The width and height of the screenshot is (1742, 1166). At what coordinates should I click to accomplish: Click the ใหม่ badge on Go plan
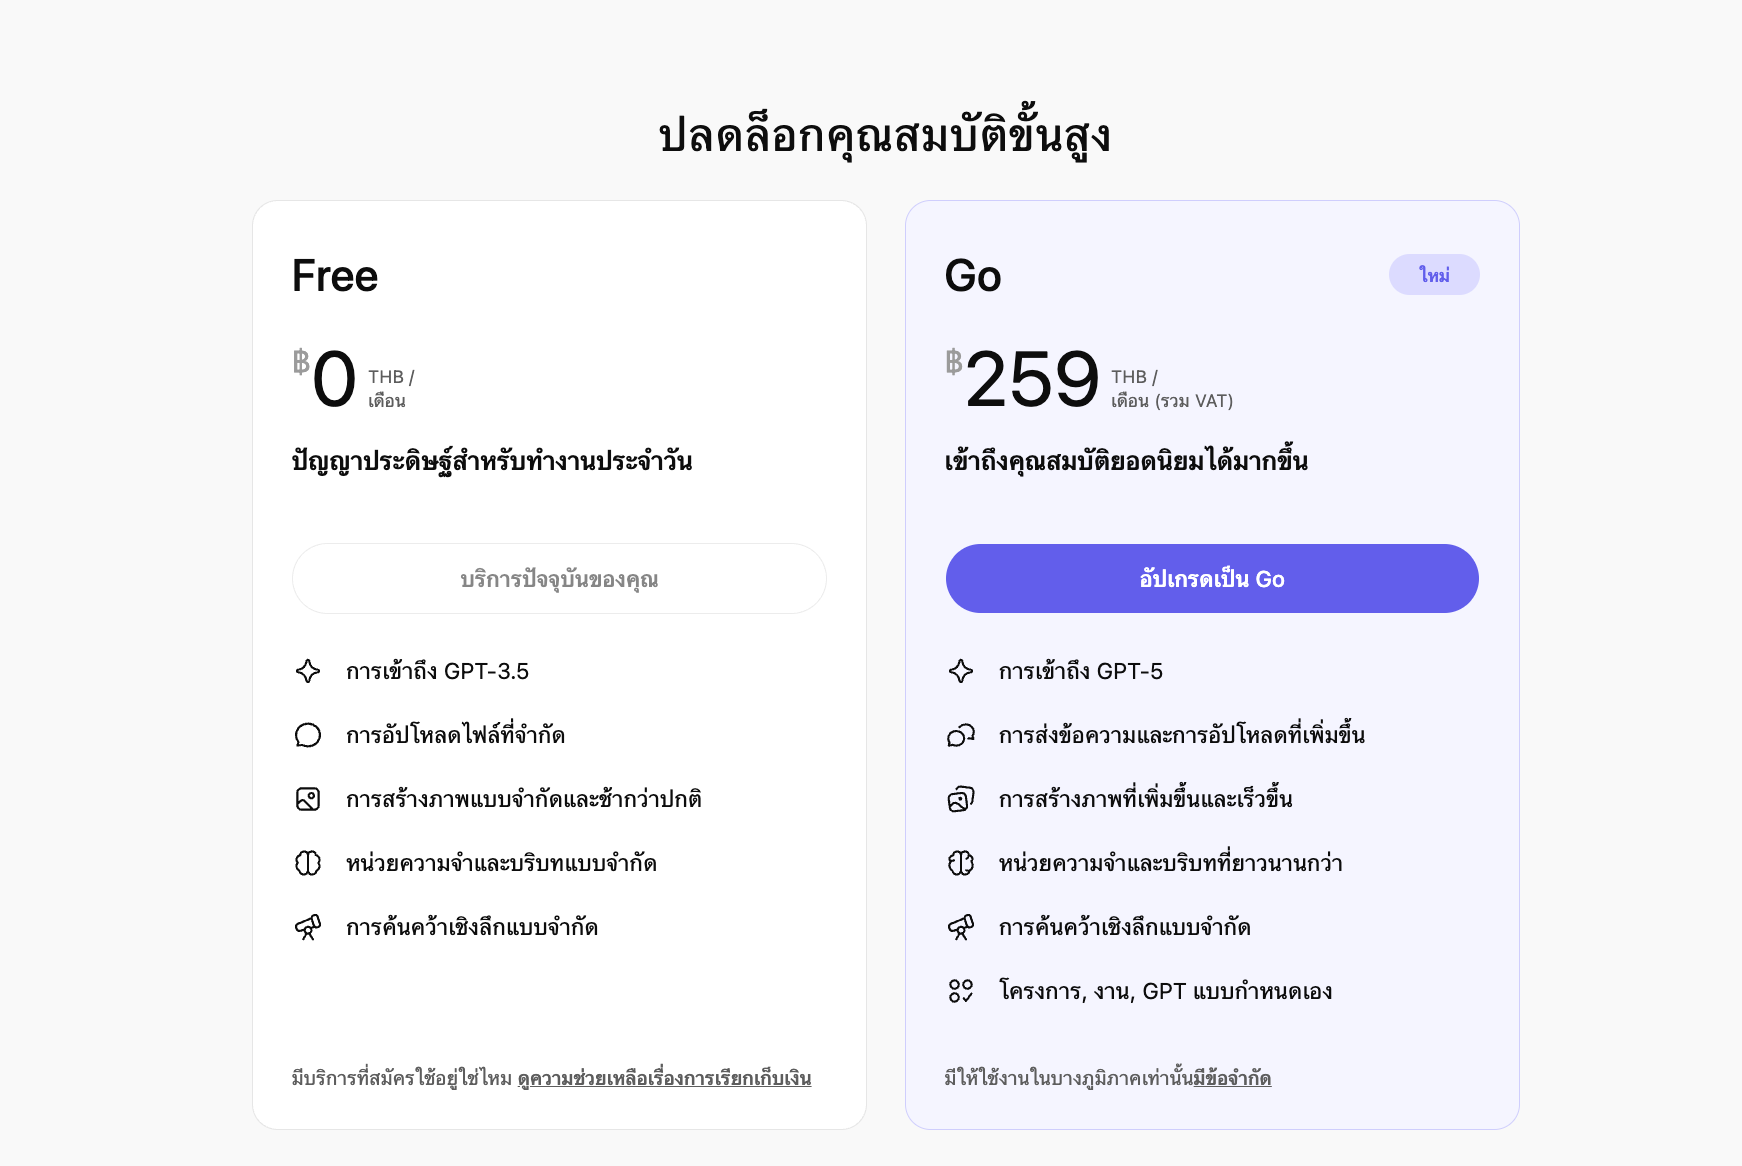click(x=1434, y=275)
